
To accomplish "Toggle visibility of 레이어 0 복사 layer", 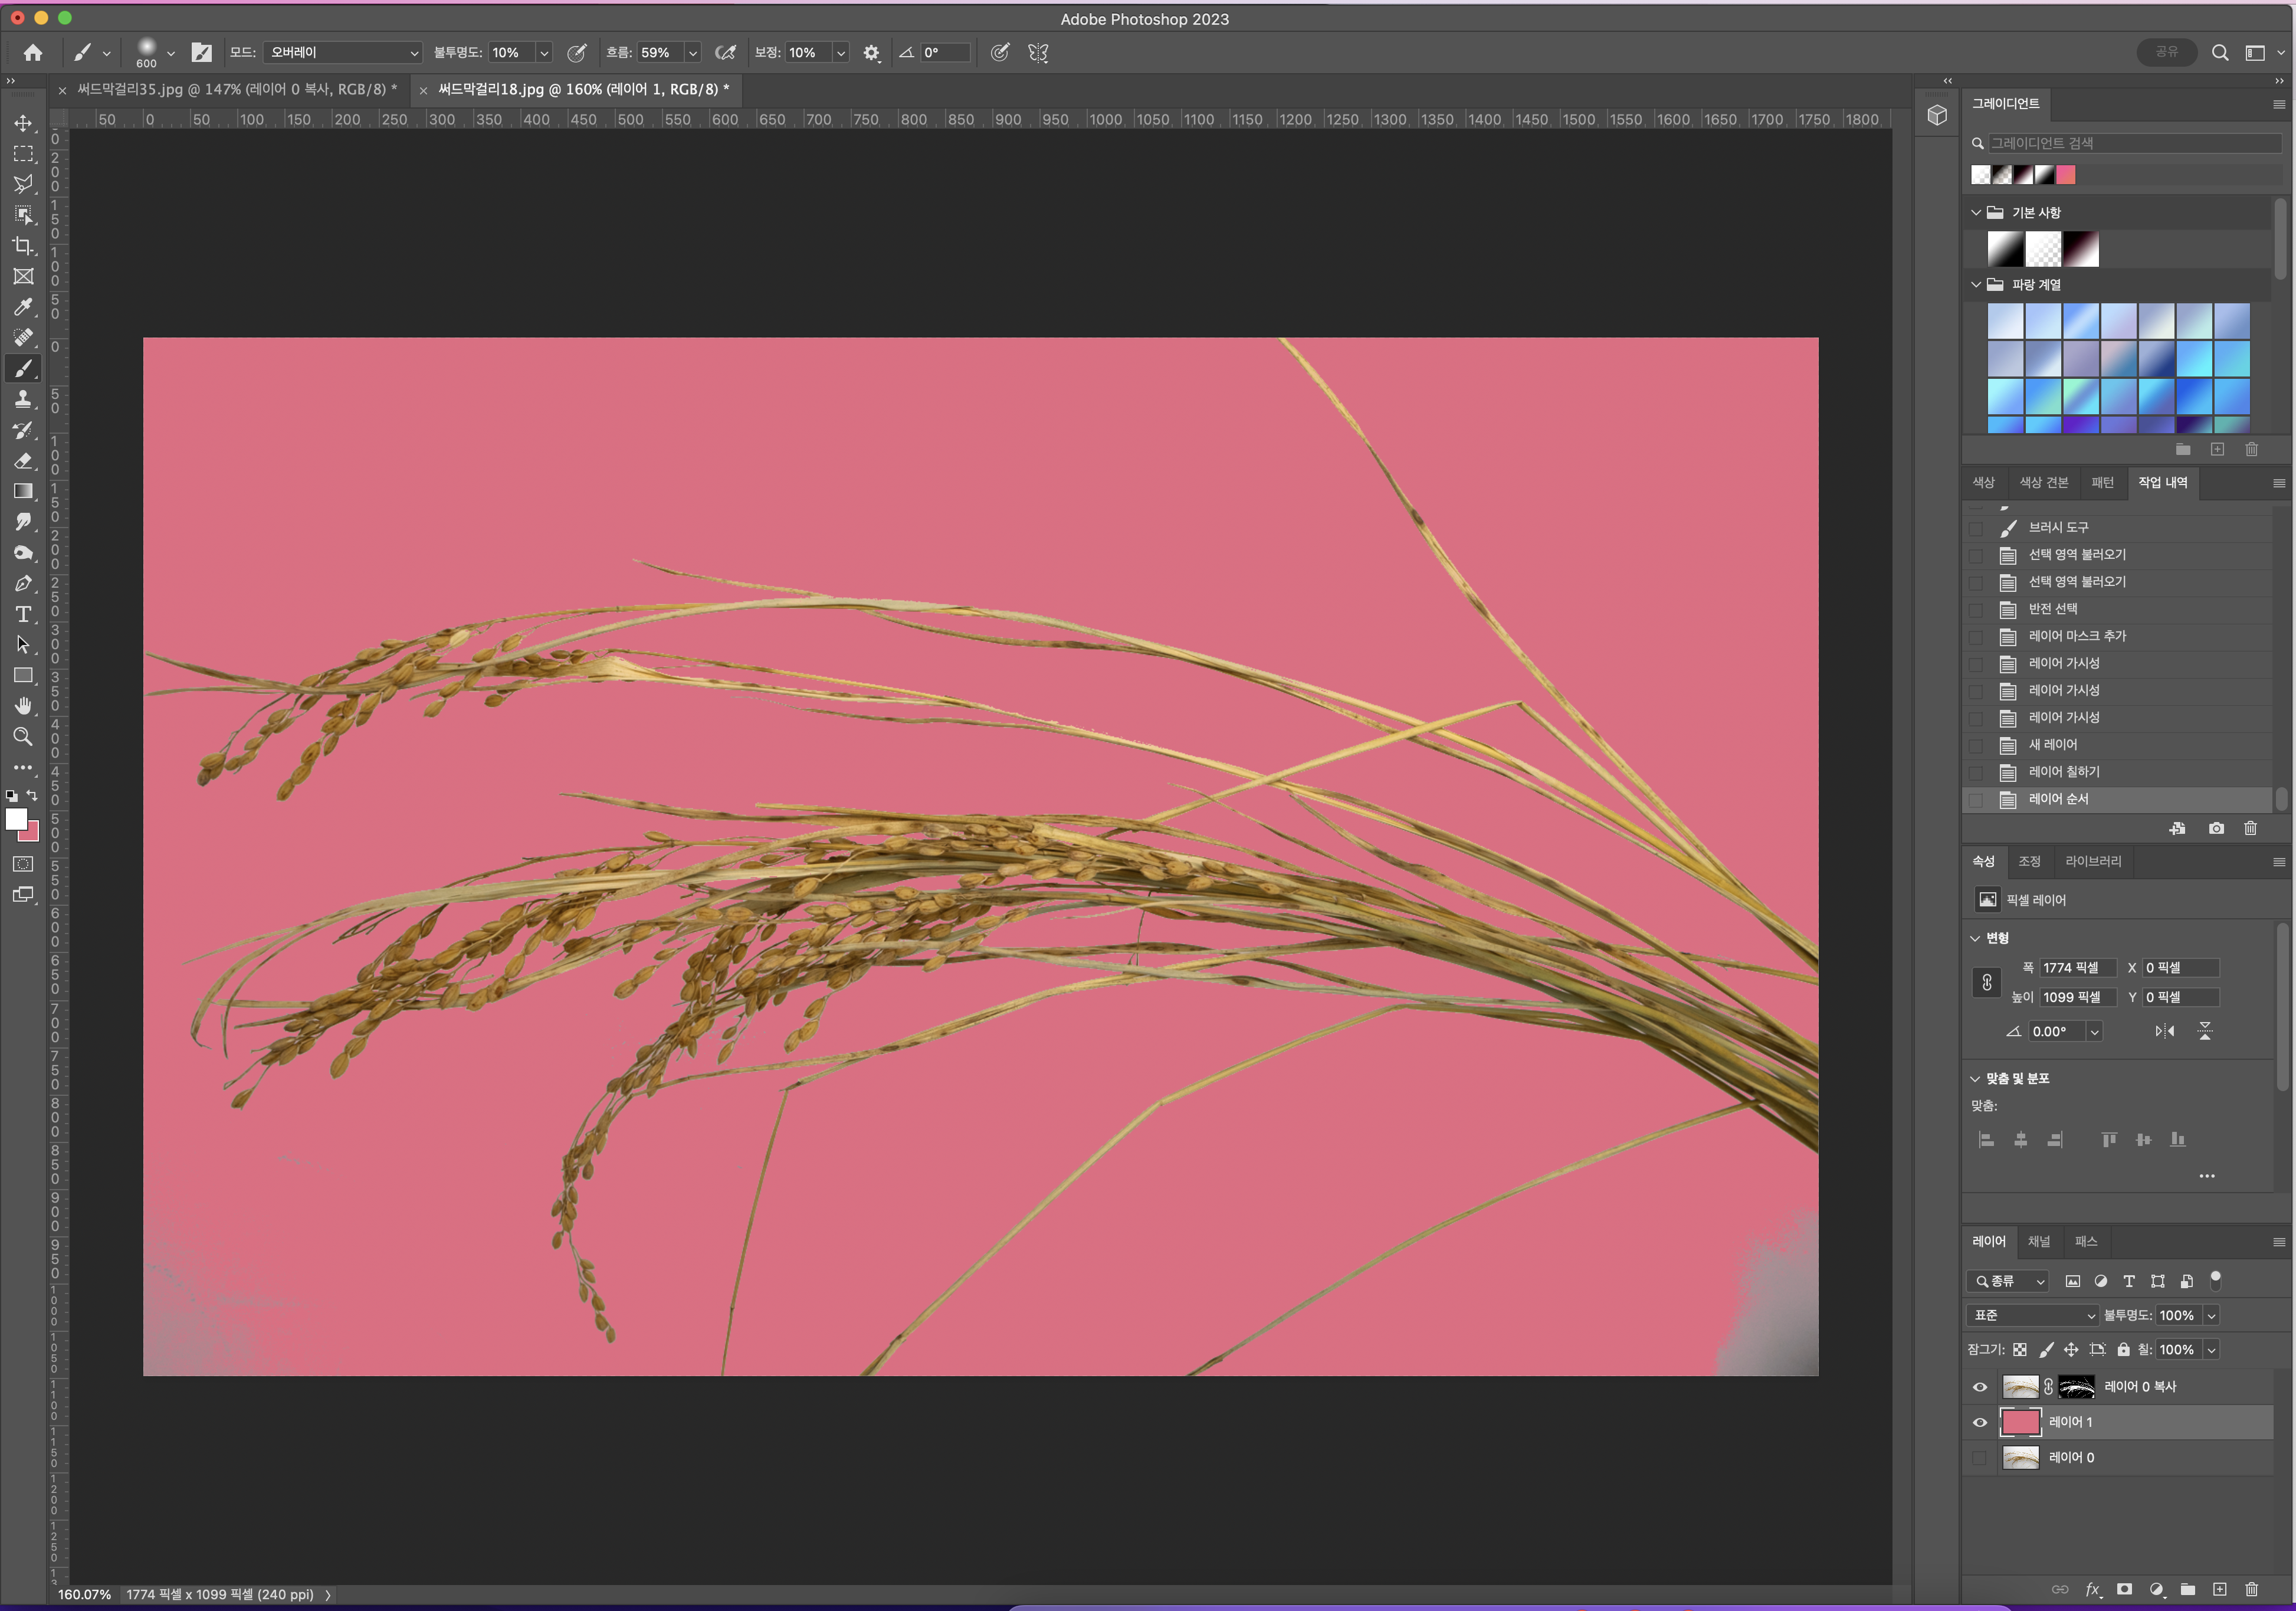I will tap(1979, 1386).
